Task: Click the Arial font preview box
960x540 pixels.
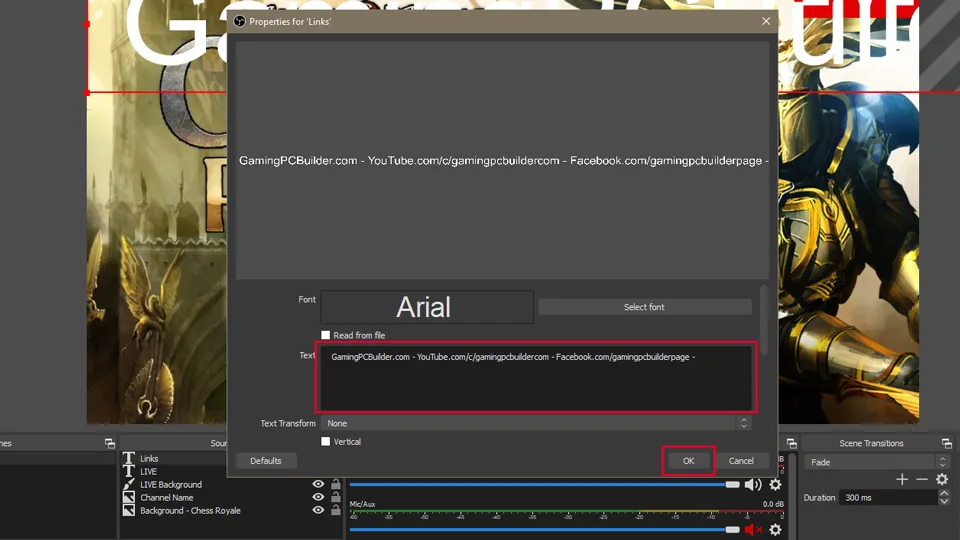Action: click(427, 307)
